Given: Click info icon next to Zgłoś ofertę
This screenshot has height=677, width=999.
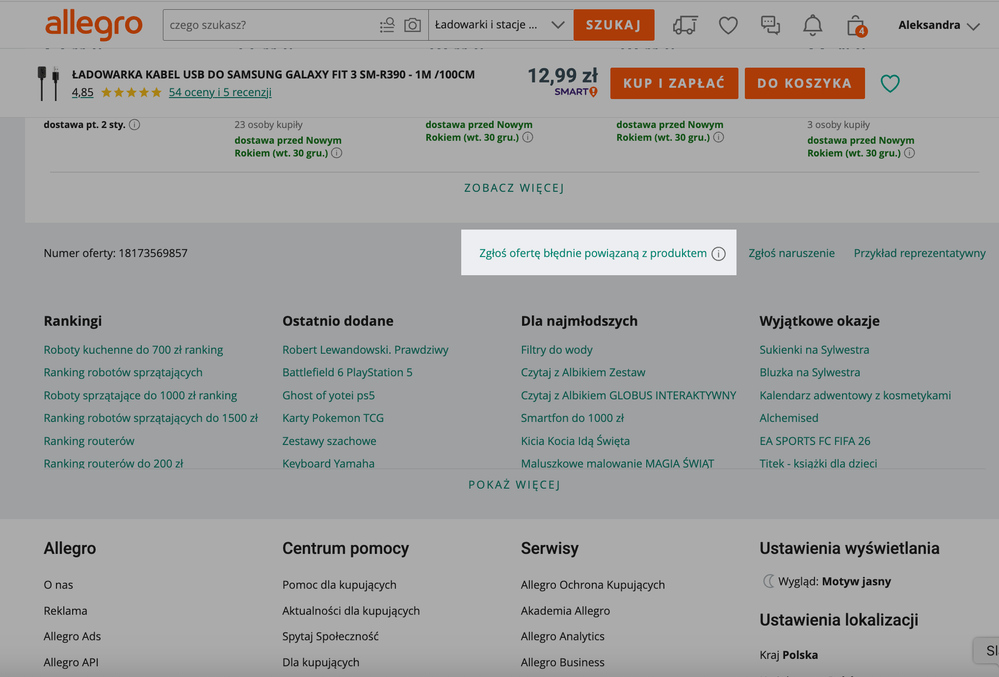Looking at the screenshot, I should [718, 254].
